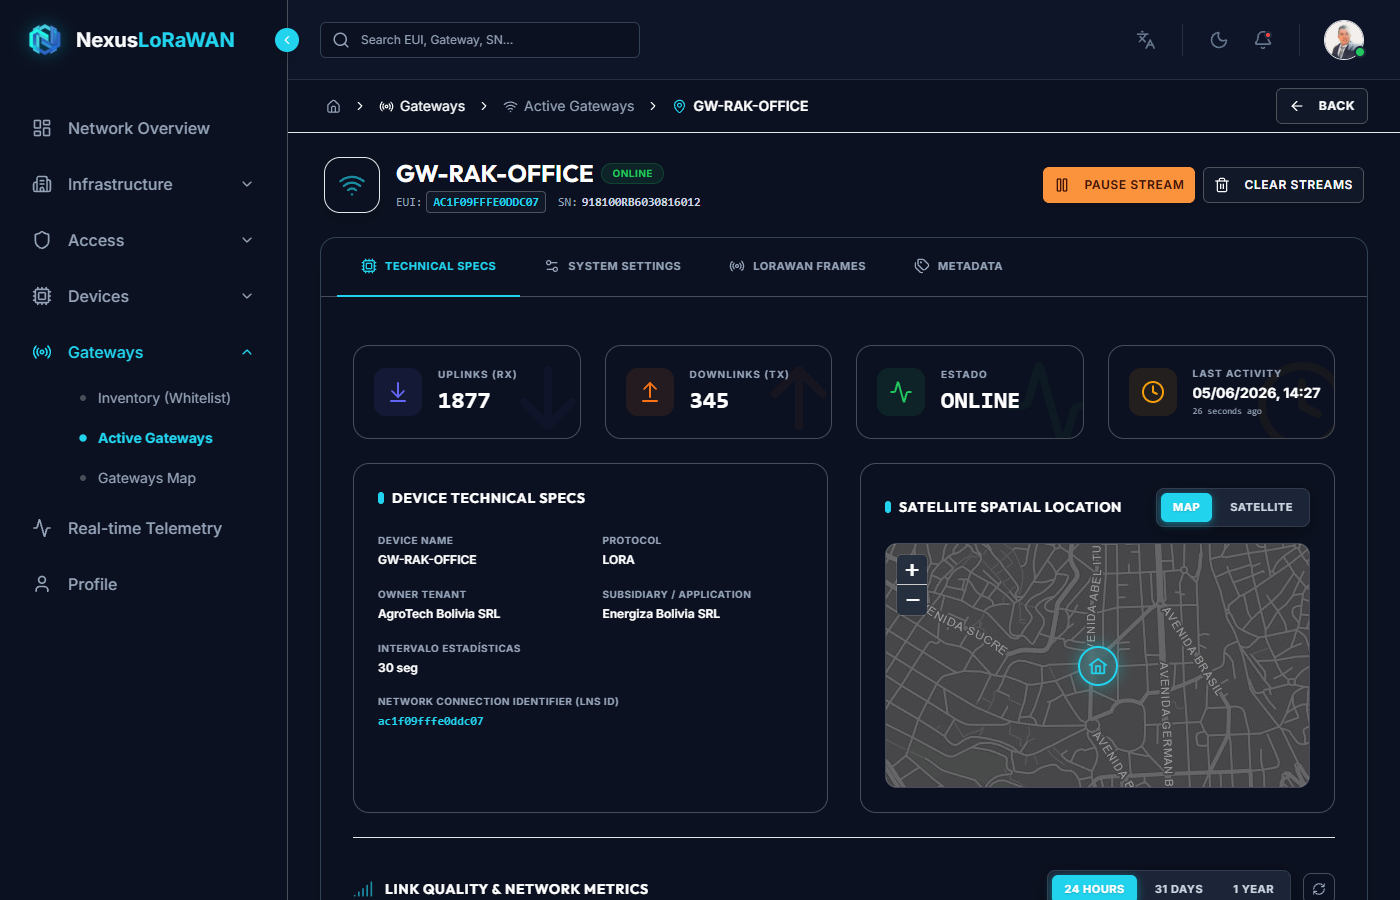Viewport: 1400px width, 900px height.
Task: Click the last activity date 05/06/2026, 14:27
Action: [1256, 393]
